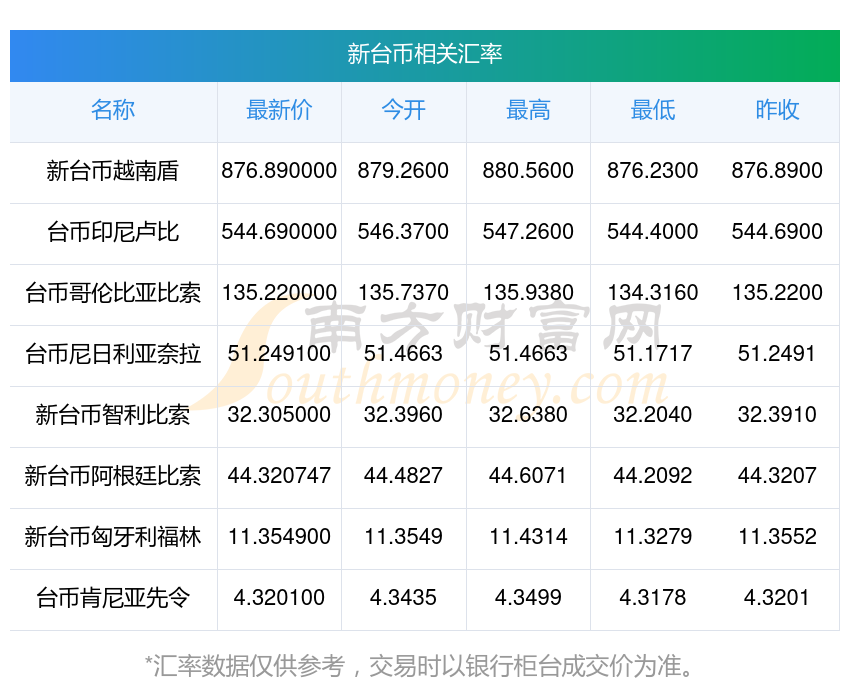The width and height of the screenshot is (850, 698).
Task: Click the 新台币相关汇率 title banner
Action: pos(424,55)
